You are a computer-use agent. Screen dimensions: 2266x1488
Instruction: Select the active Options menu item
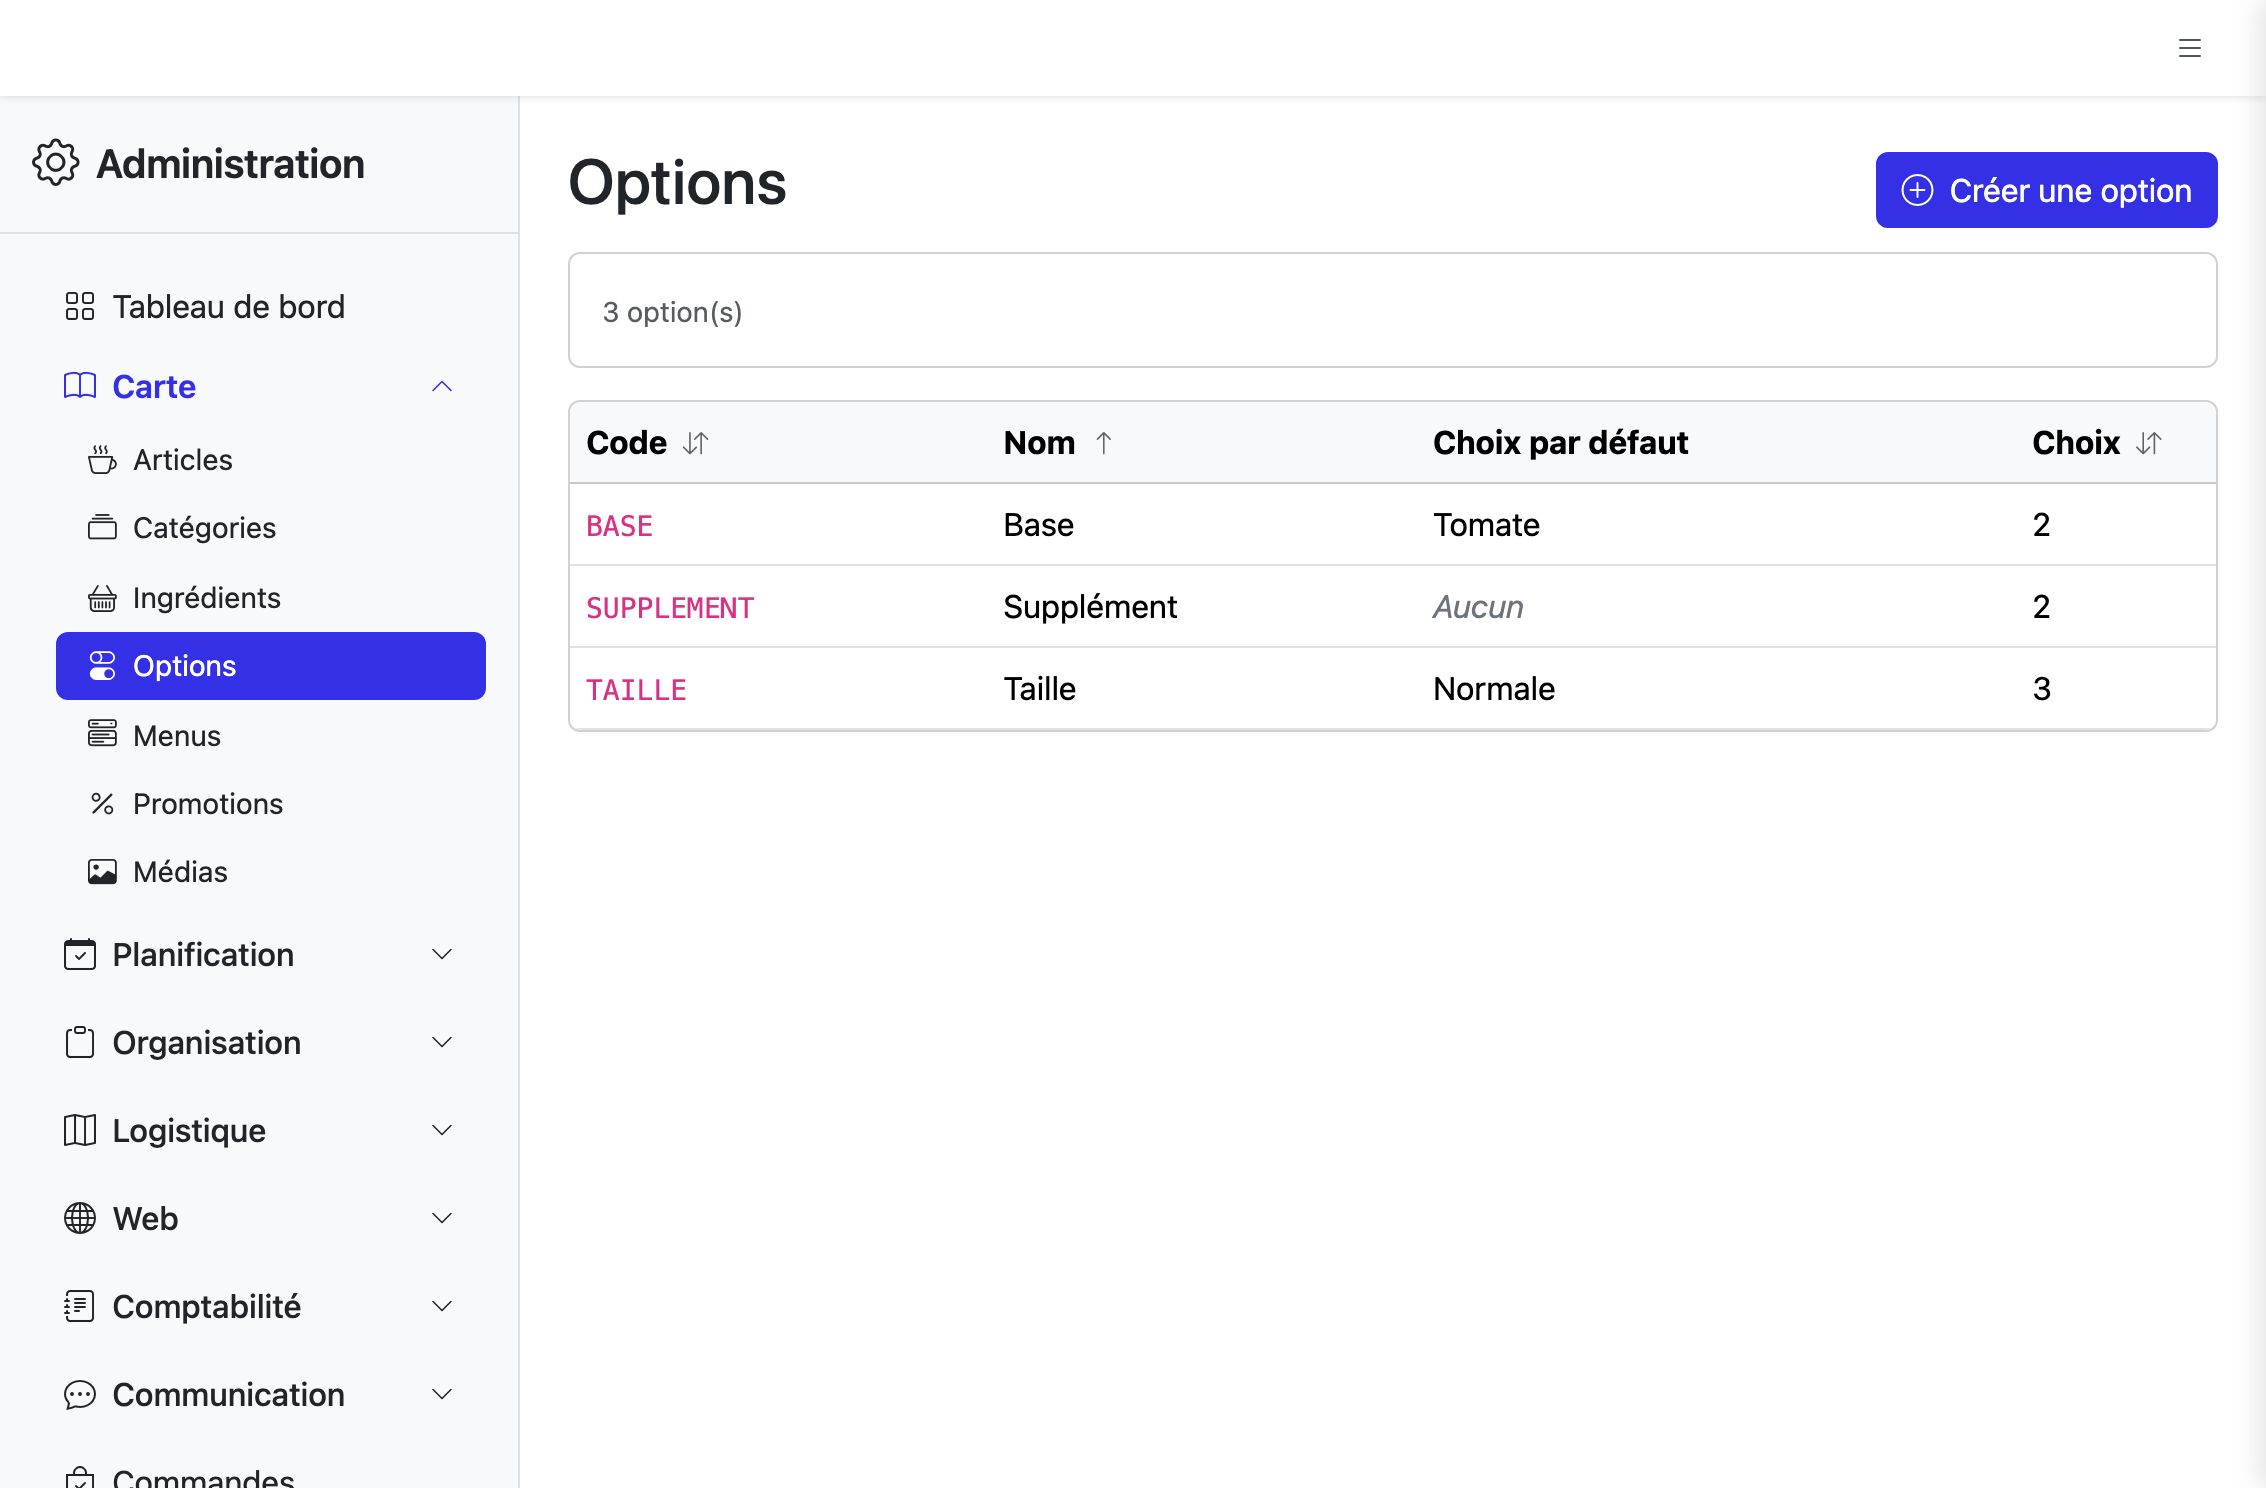coord(271,666)
